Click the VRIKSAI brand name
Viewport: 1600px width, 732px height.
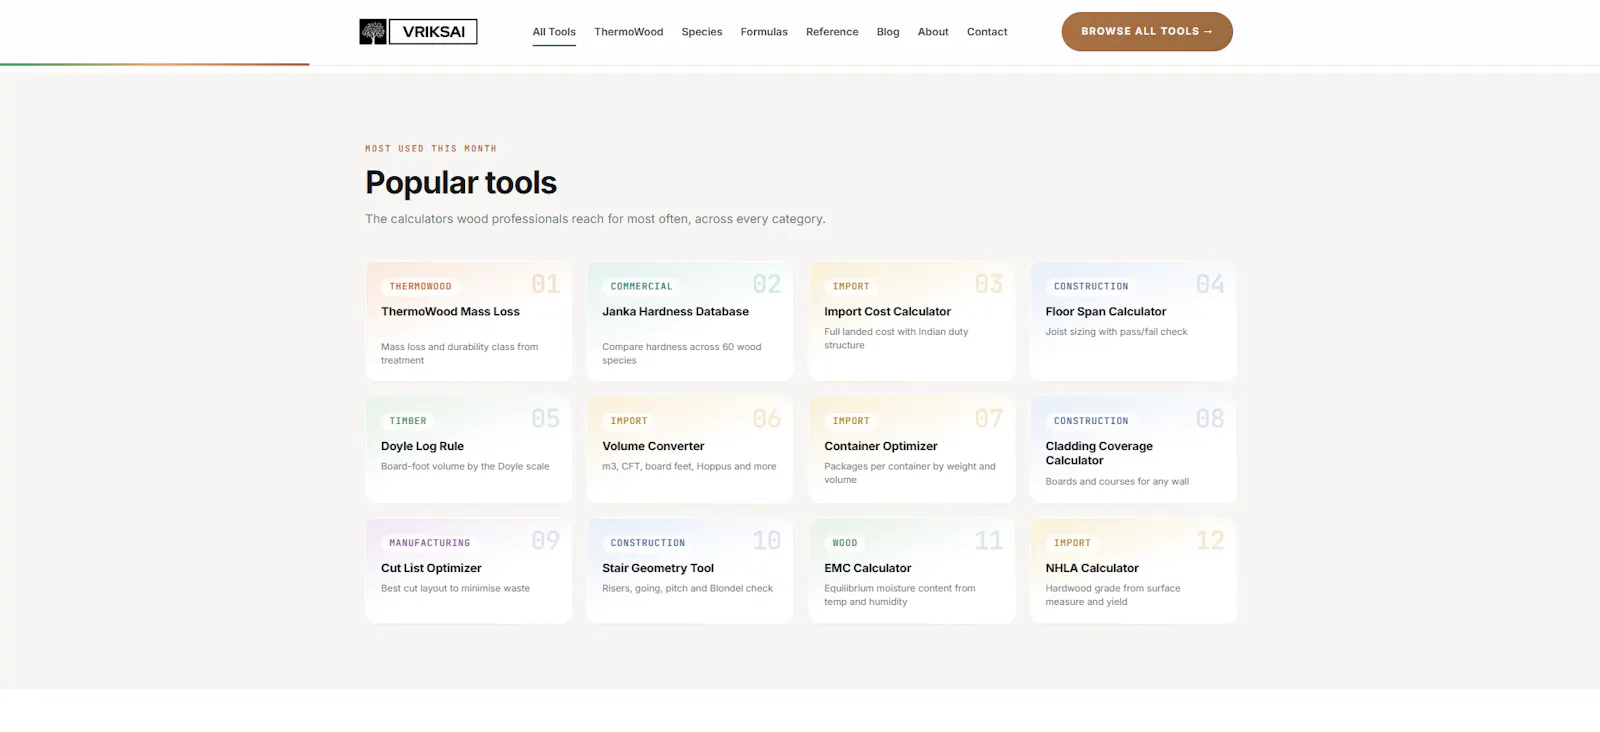click(x=433, y=32)
